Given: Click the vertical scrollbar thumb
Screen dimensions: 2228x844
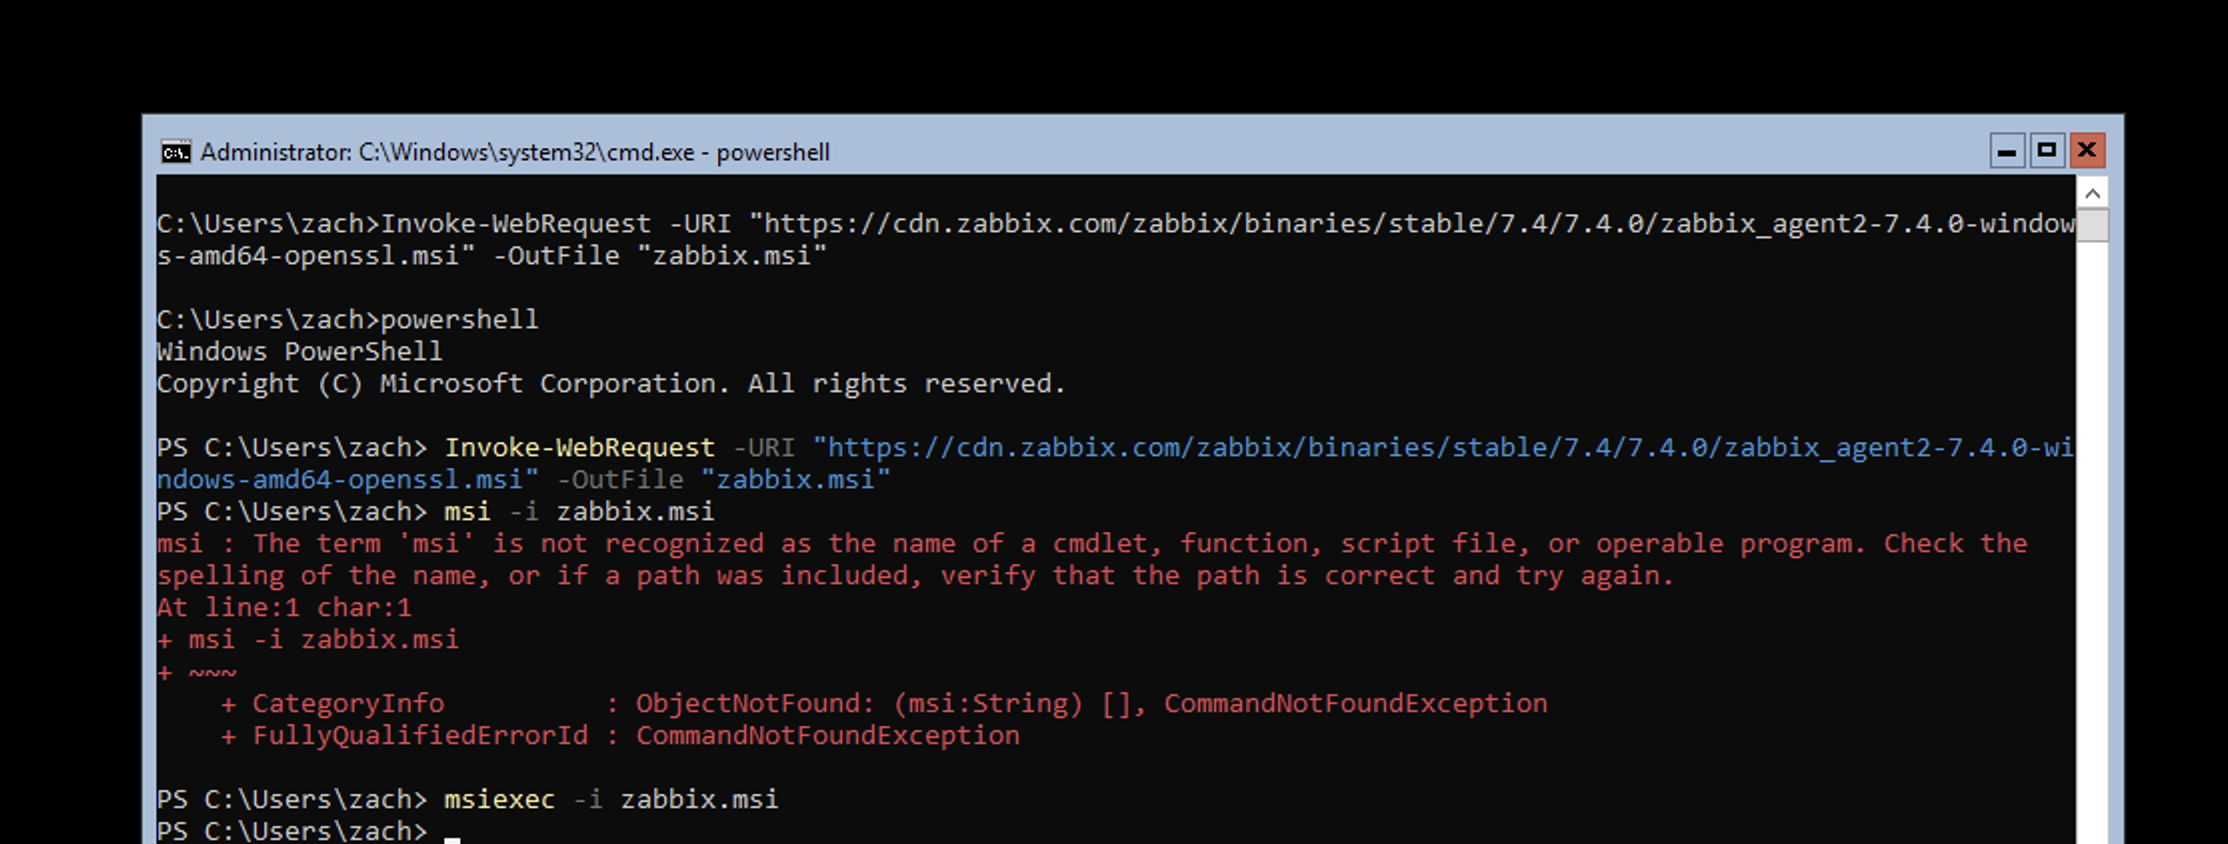Looking at the screenshot, I should tap(2092, 225).
